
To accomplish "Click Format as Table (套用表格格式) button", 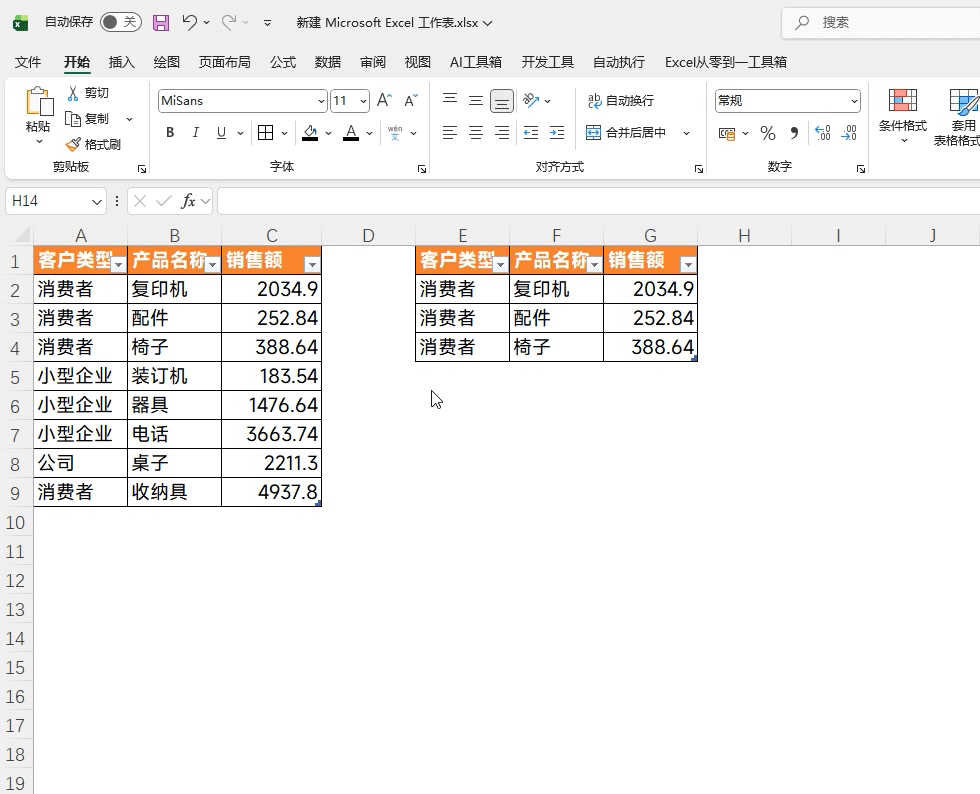I will (957, 117).
